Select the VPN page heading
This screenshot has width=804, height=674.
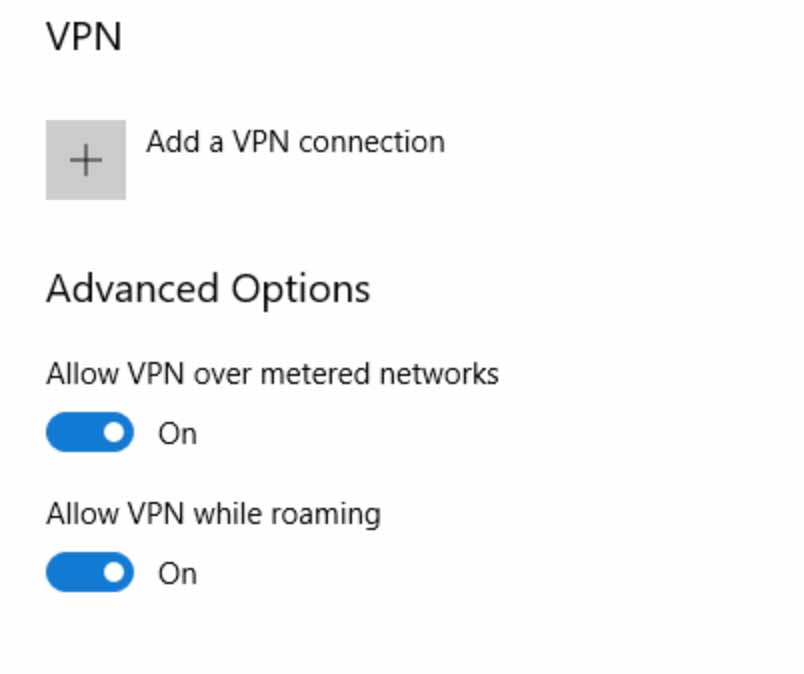[84, 37]
